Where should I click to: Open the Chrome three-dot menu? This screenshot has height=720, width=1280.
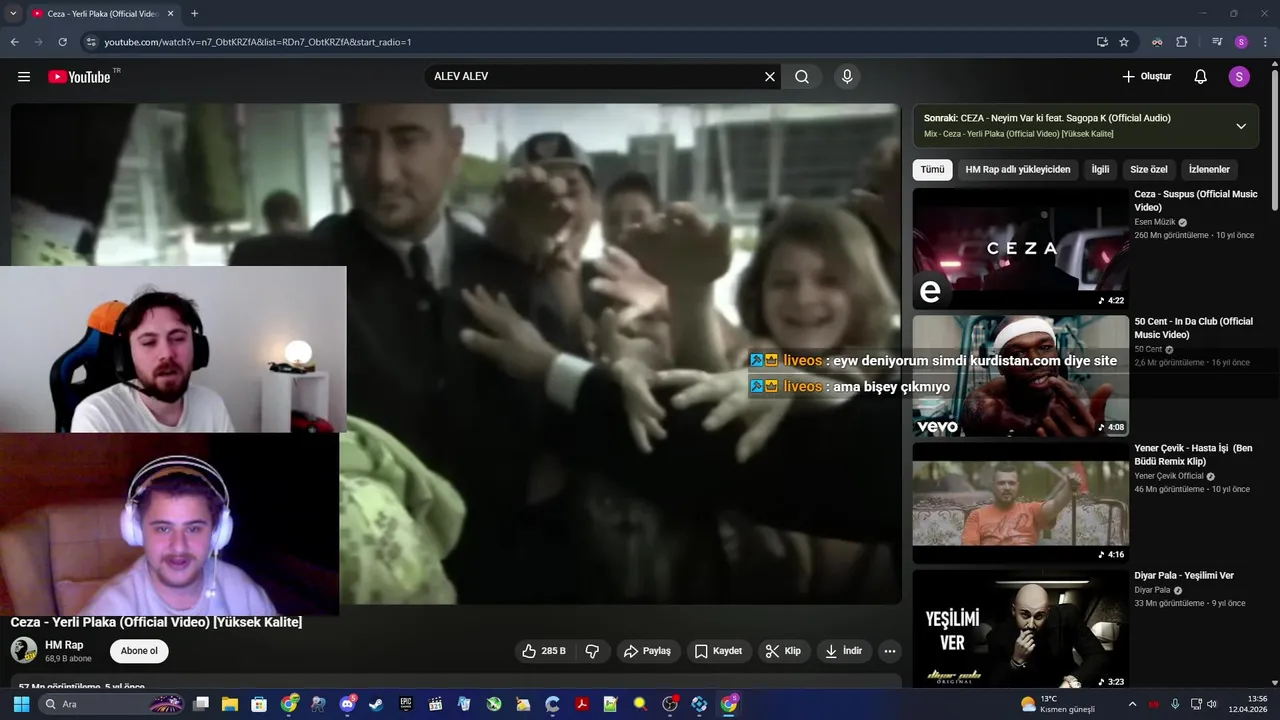point(1265,42)
